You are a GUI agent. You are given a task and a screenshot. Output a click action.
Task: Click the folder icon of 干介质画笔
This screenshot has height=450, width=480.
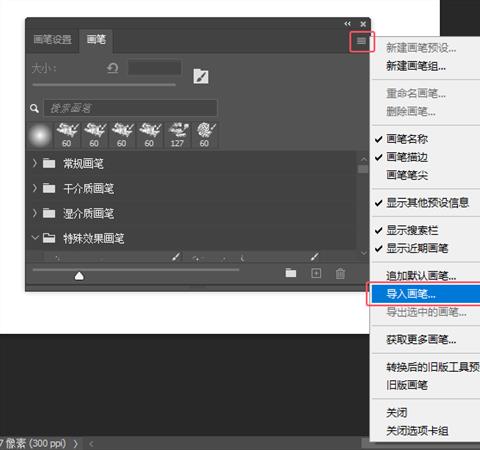tap(49, 188)
